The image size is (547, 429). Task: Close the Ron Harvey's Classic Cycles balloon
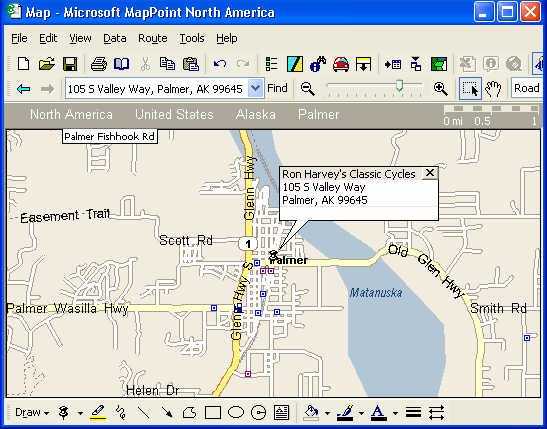(430, 173)
